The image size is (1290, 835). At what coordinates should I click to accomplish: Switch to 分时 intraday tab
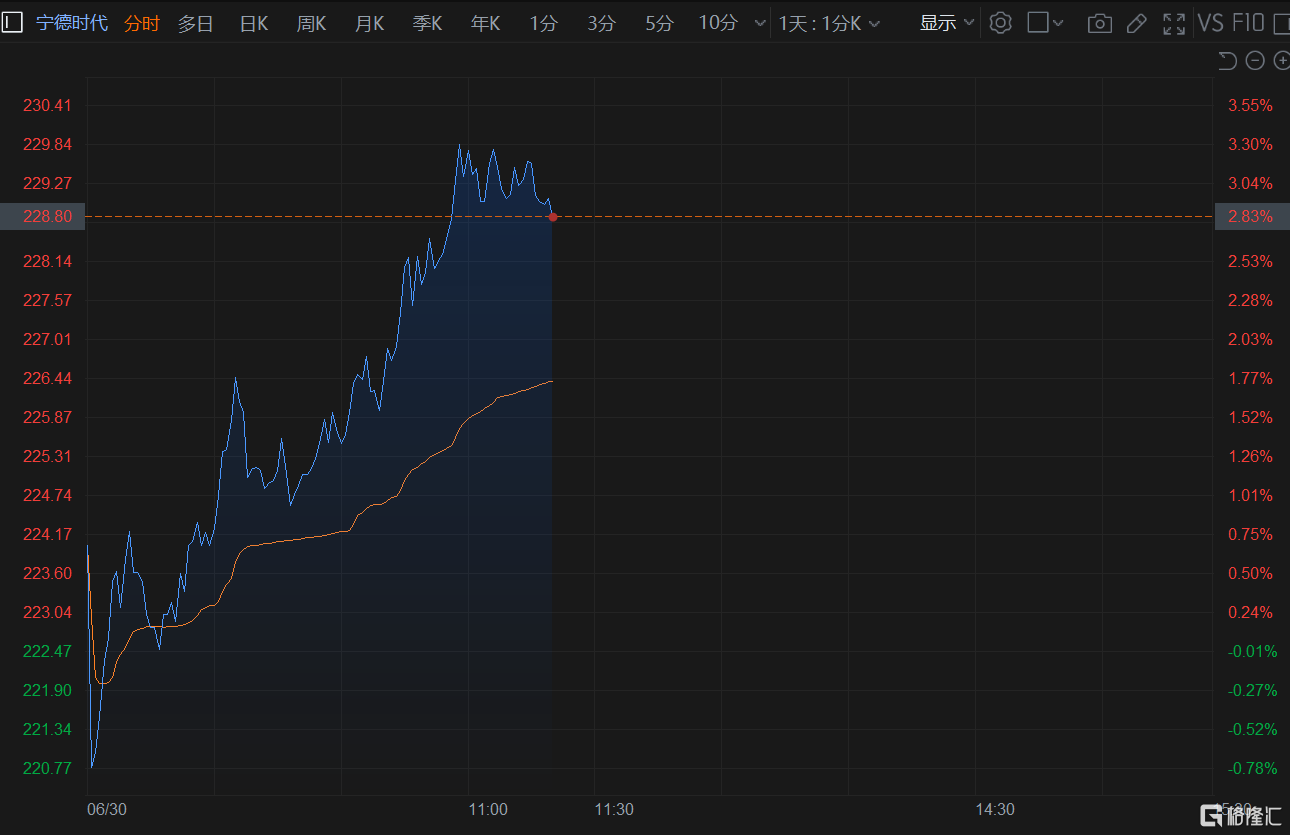tap(142, 23)
